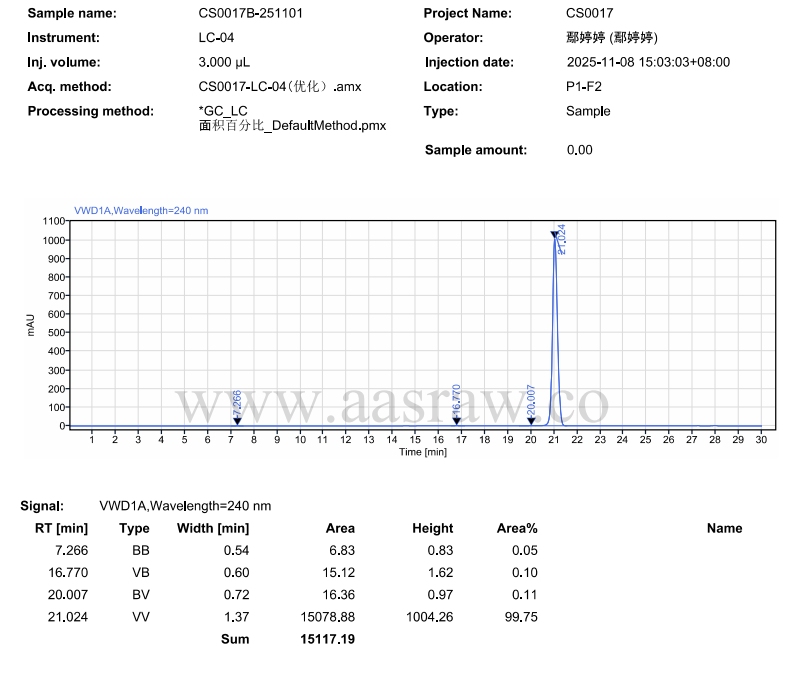Click the VWD1A wavelength label above the chromatogram
Screen dimensions: 811x688
[141, 211]
